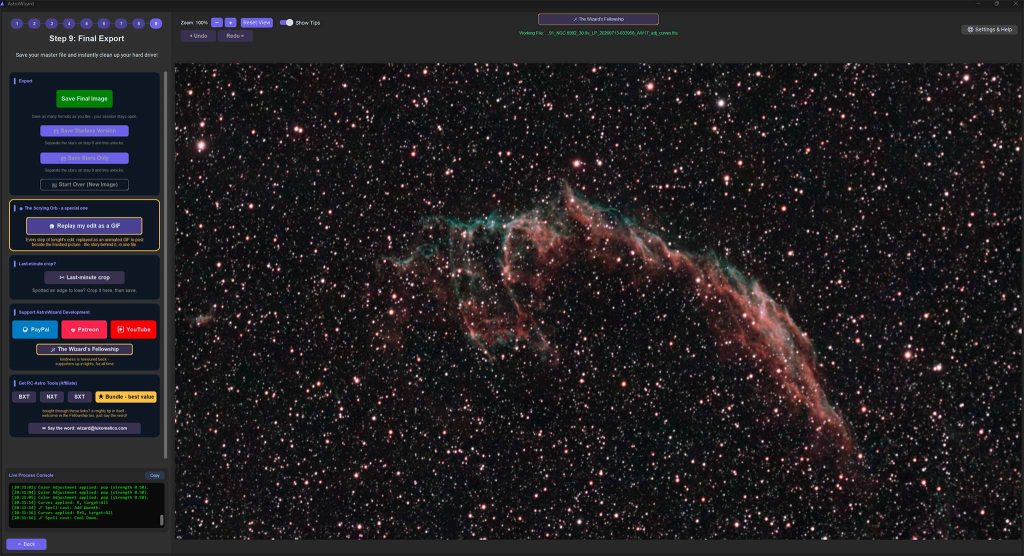Image resolution: width=1024 pixels, height=556 pixels.
Task: Go to wizard step 6 circle
Action: click(x=103, y=24)
